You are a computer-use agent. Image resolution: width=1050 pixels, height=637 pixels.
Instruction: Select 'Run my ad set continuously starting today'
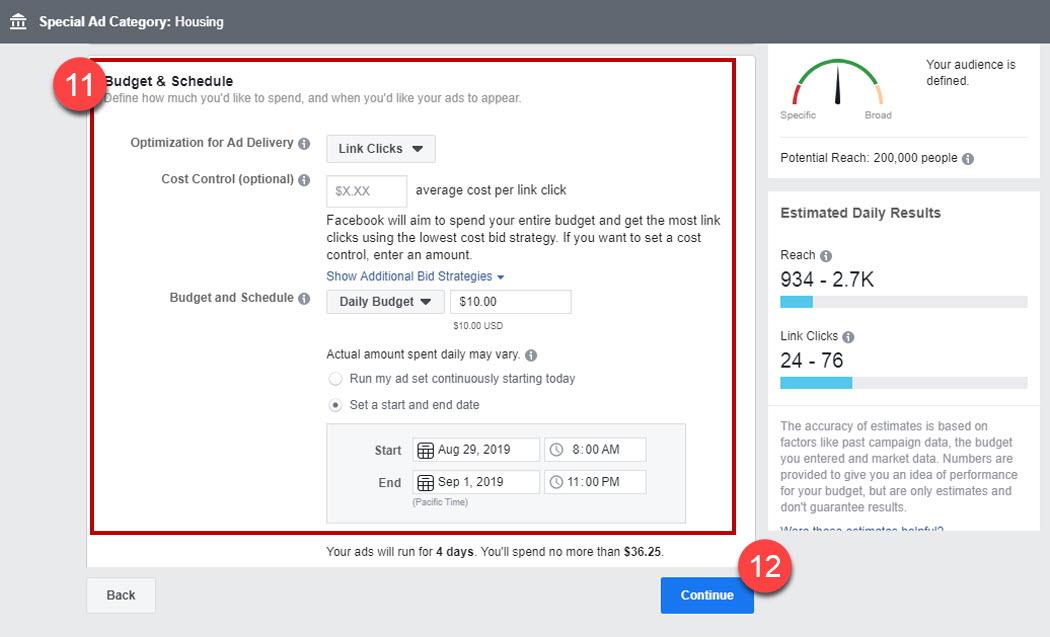click(x=337, y=380)
